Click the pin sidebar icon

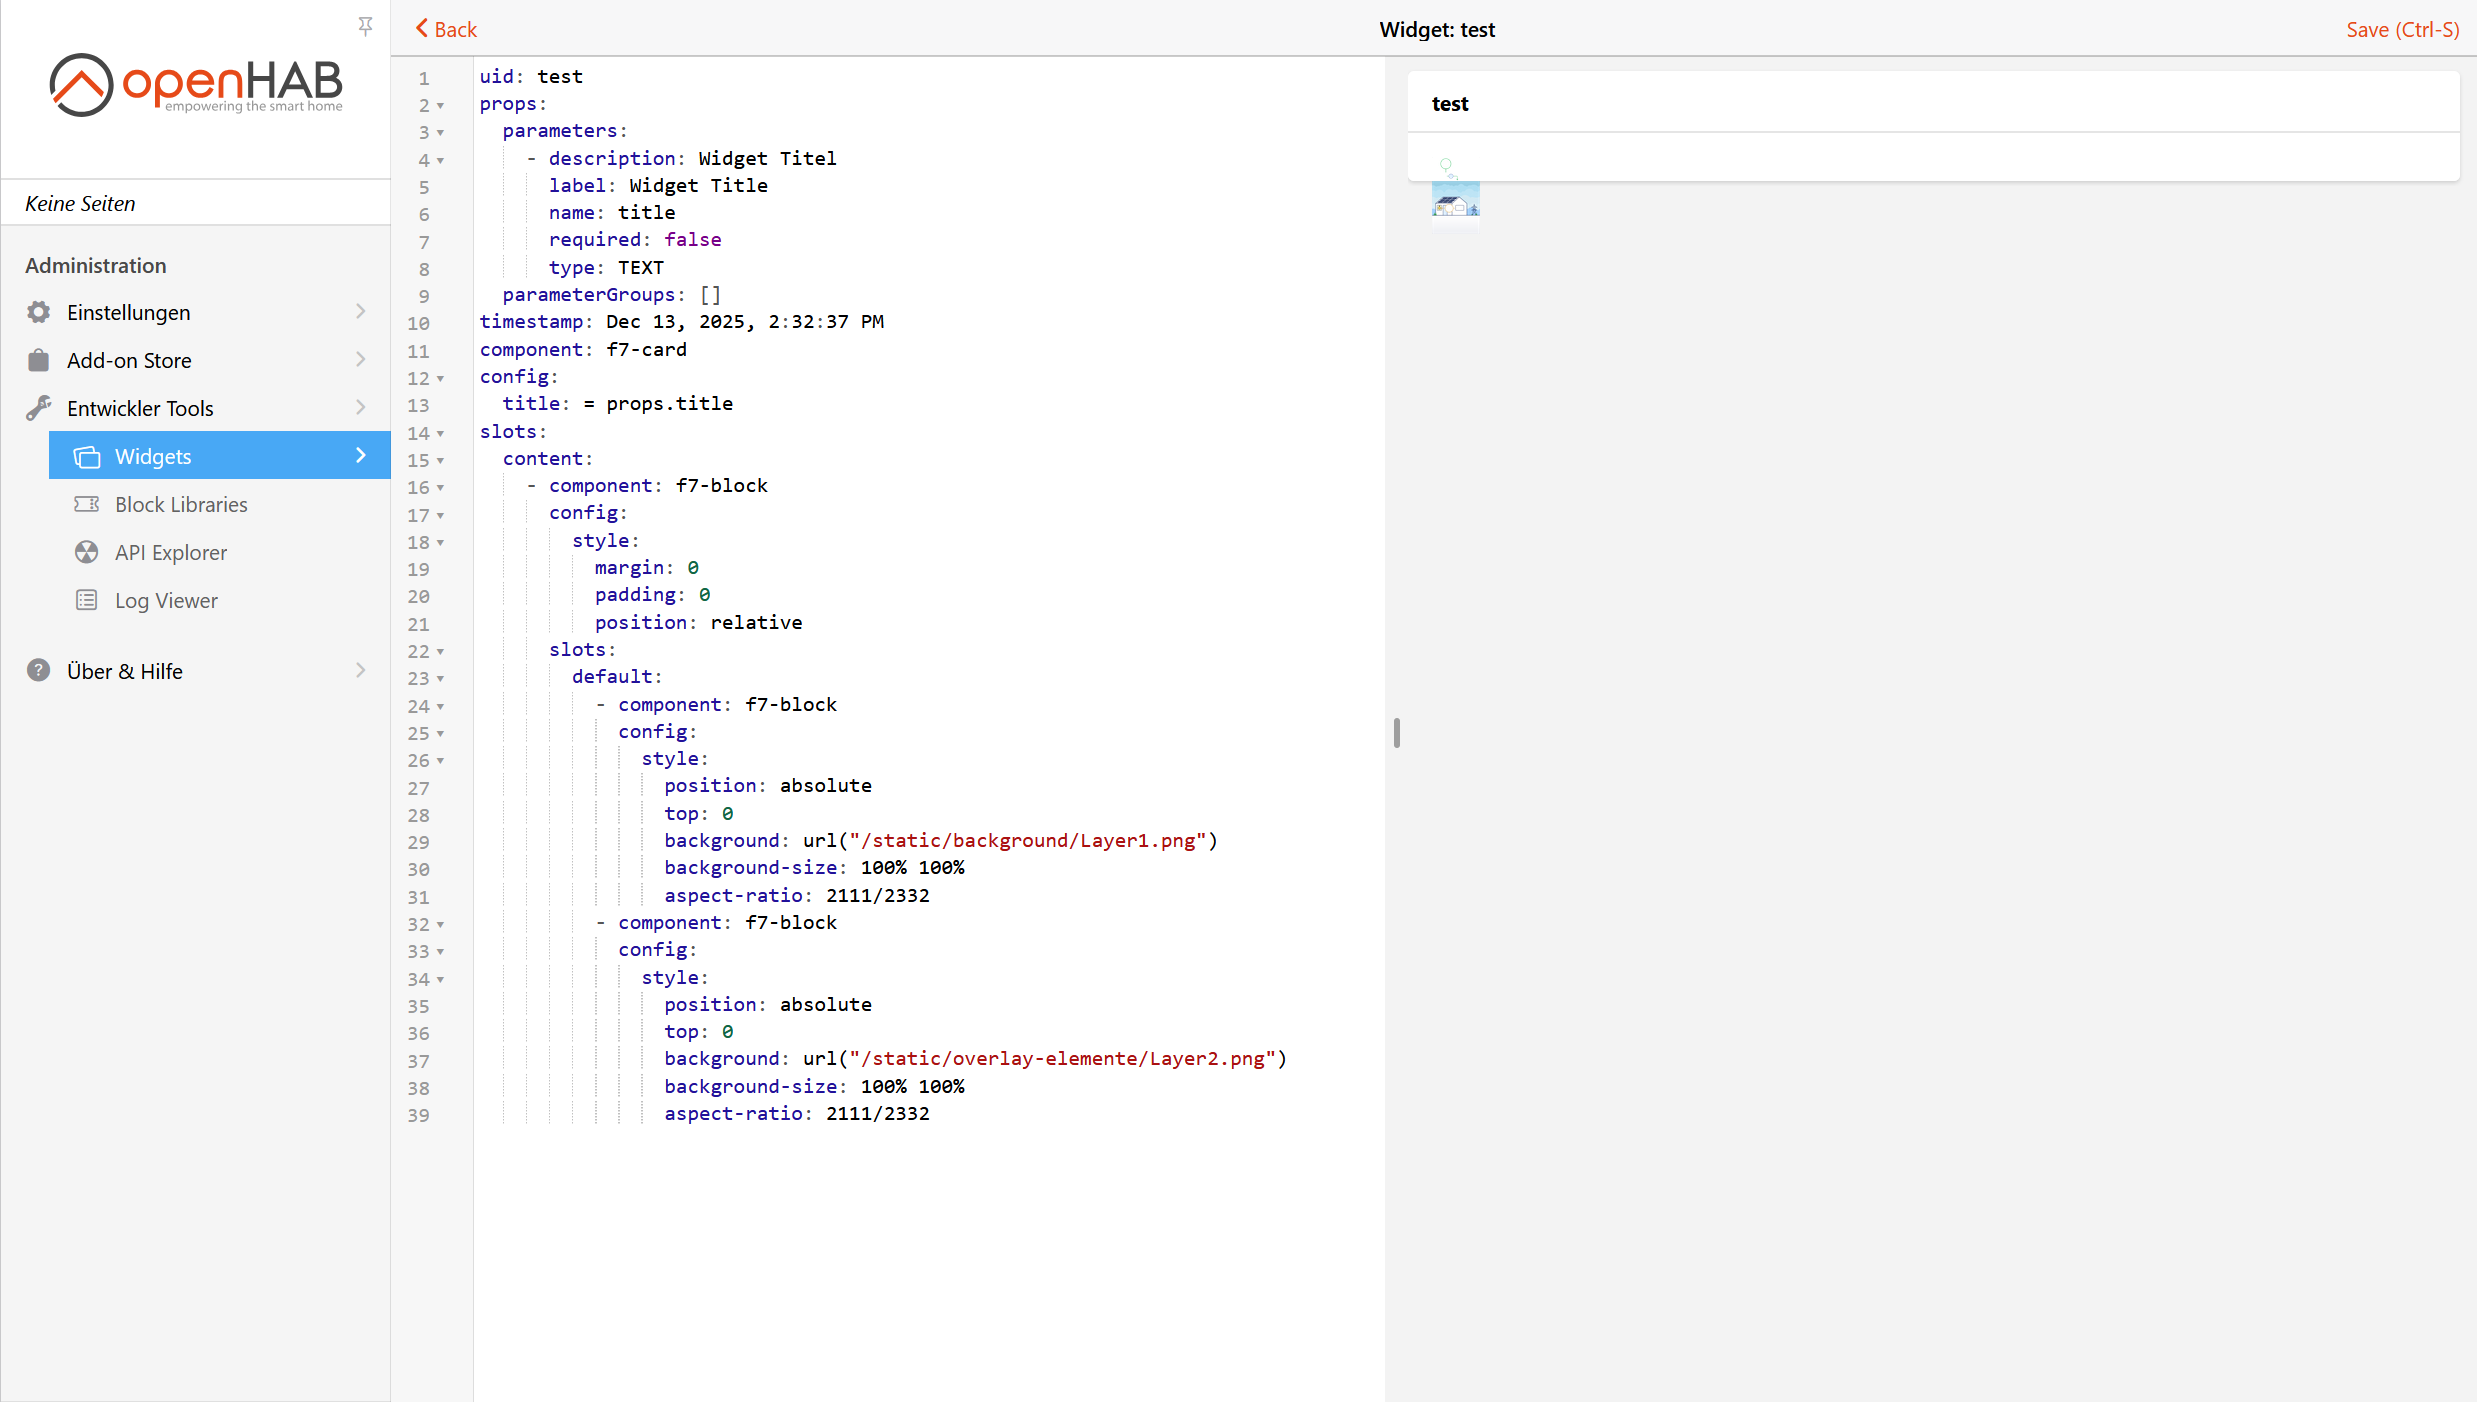pyautogui.click(x=365, y=26)
